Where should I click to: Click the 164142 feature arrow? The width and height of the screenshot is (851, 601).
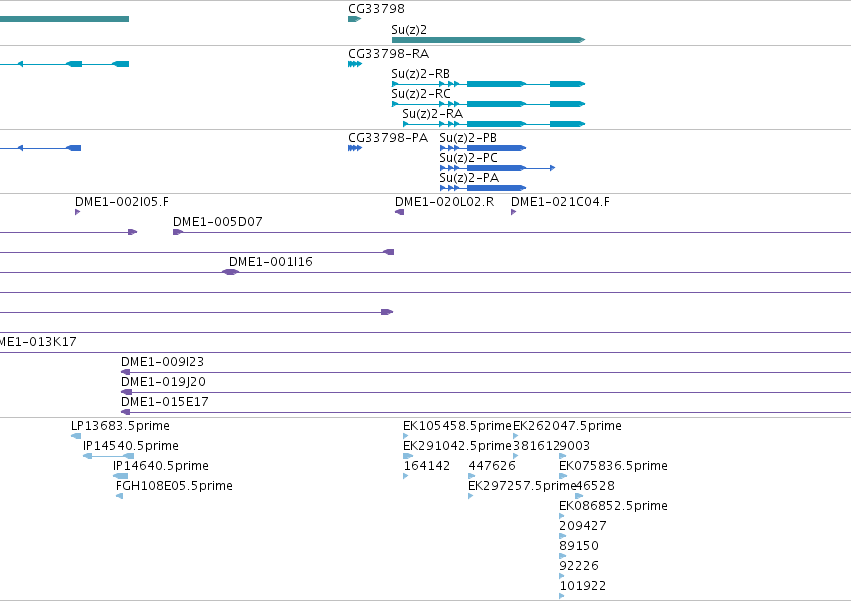coord(405,476)
